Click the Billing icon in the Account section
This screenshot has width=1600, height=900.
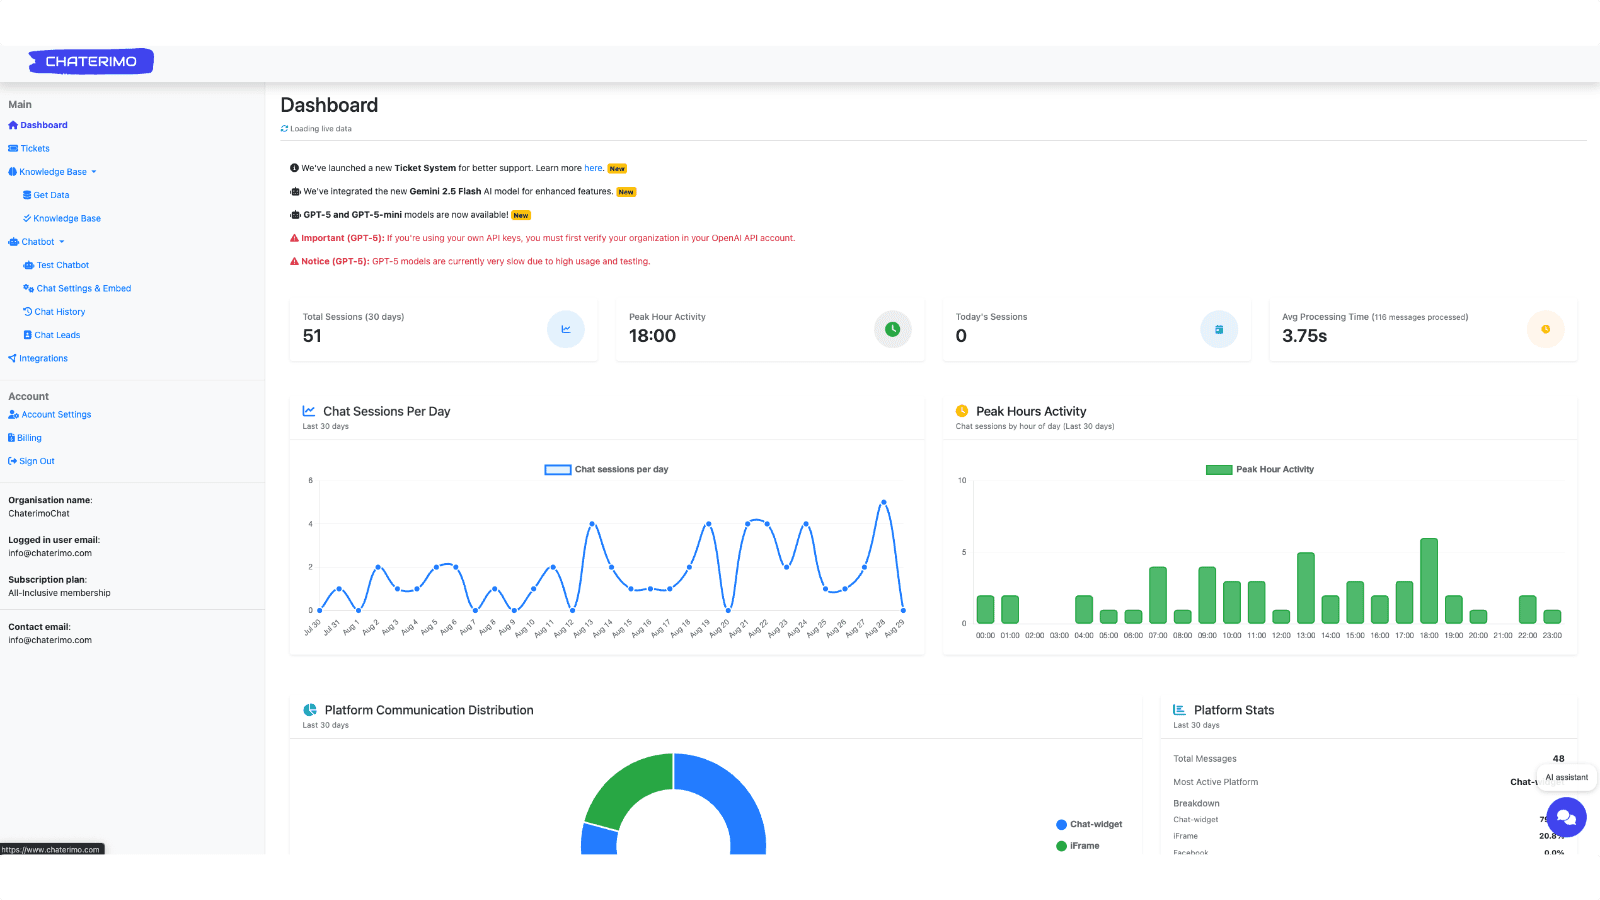click(x=12, y=437)
